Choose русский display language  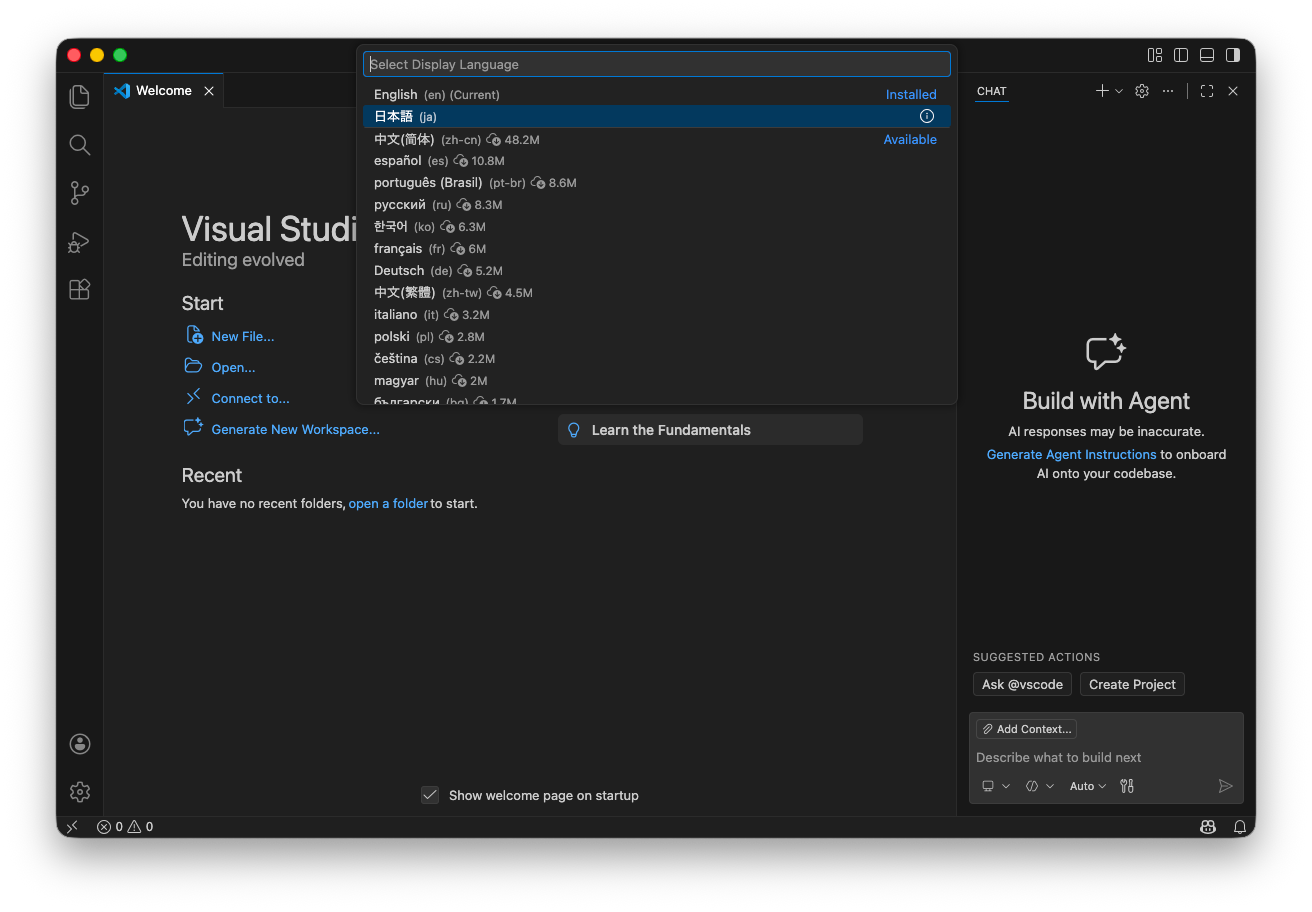coord(657,205)
